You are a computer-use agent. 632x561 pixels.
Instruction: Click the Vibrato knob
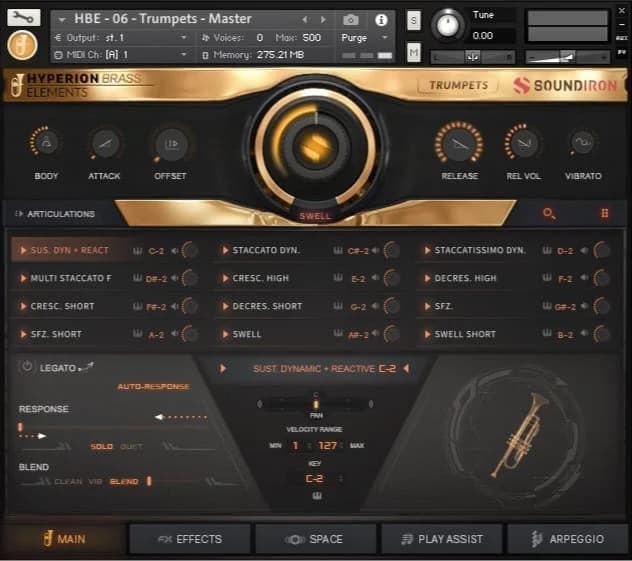(x=583, y=145)
